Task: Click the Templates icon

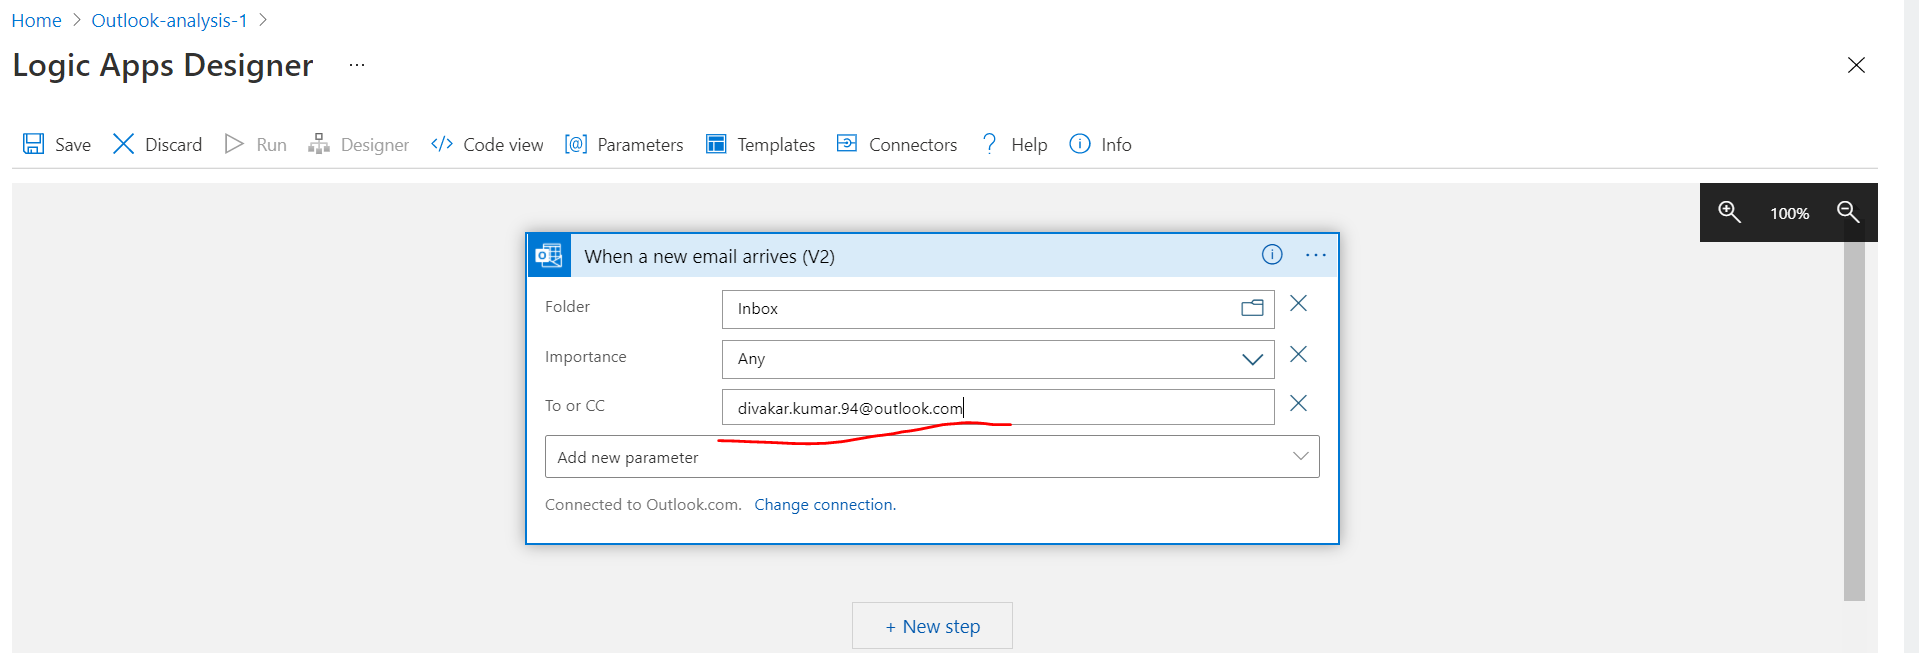Action: (716, 144)
